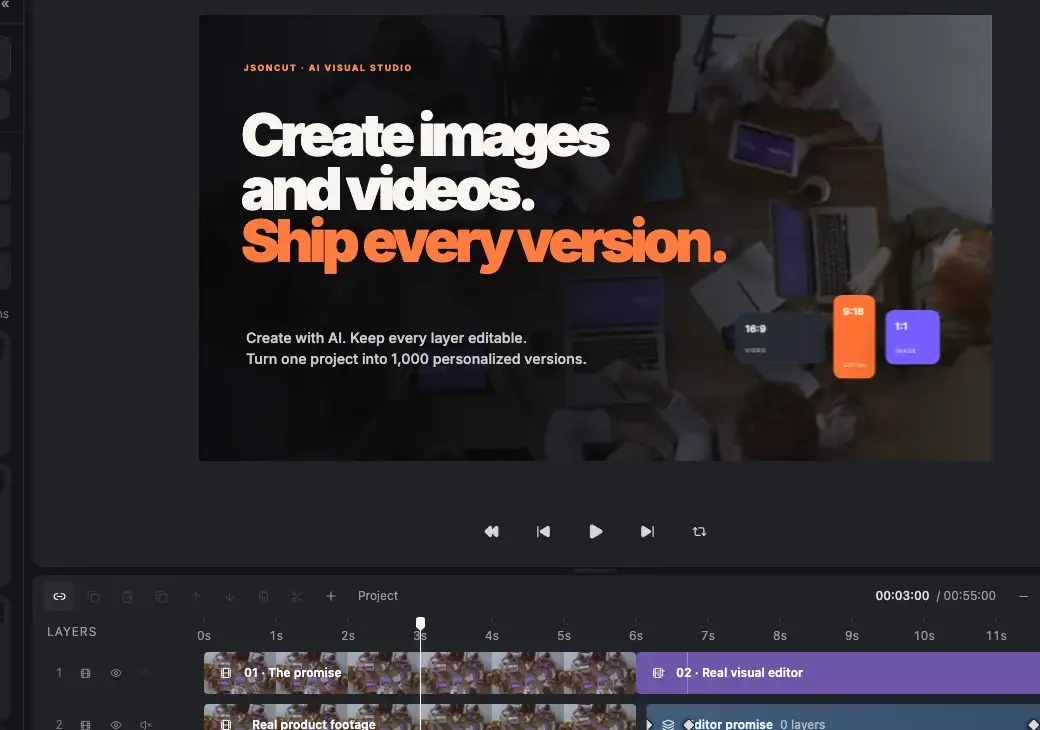Click the layer 1 number label
This screenshot has width=1040, height=730.
[59, 673]
